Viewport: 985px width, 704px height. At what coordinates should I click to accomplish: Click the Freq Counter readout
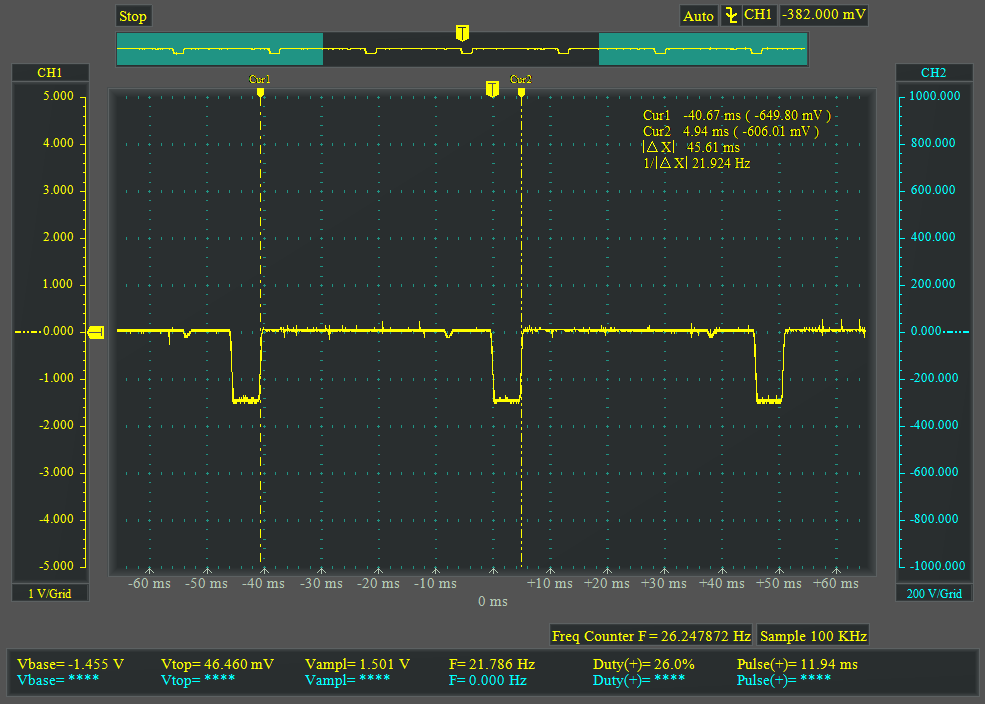pyautogui.click(x=651, y=635)
